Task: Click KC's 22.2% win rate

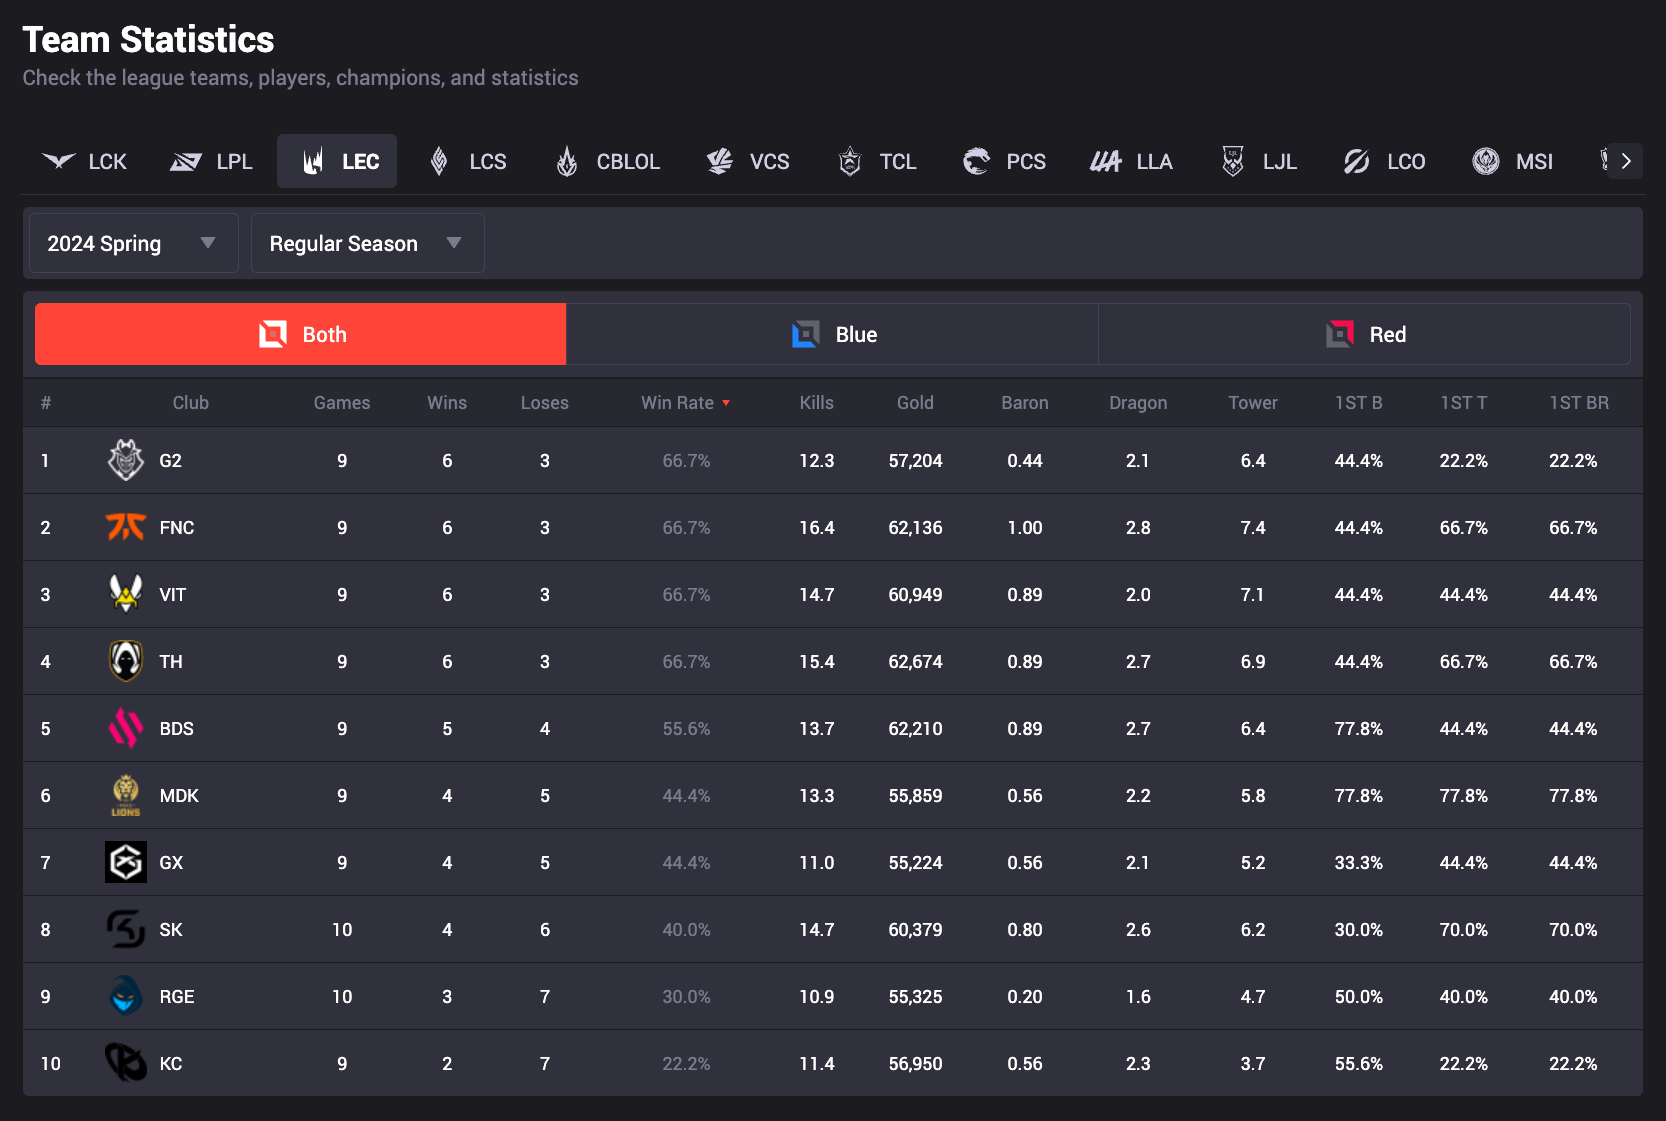Action: 686,1063
